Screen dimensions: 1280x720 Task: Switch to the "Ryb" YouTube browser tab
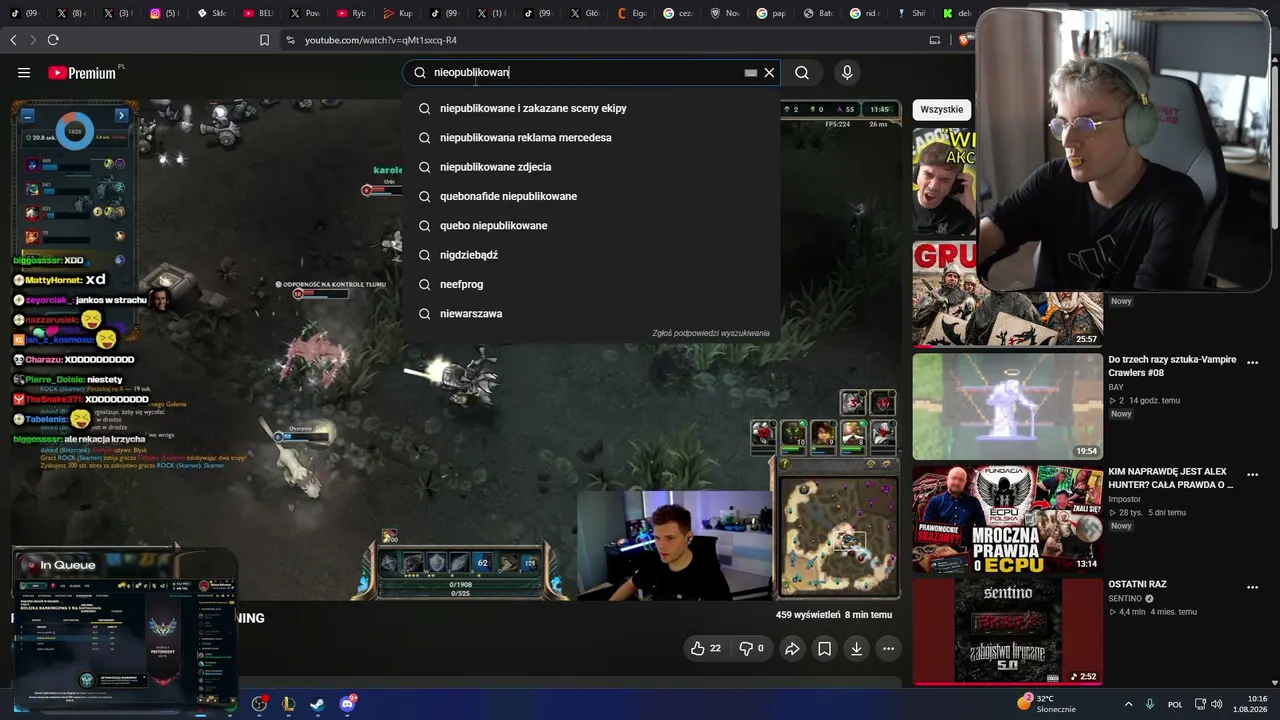(350, 13)
